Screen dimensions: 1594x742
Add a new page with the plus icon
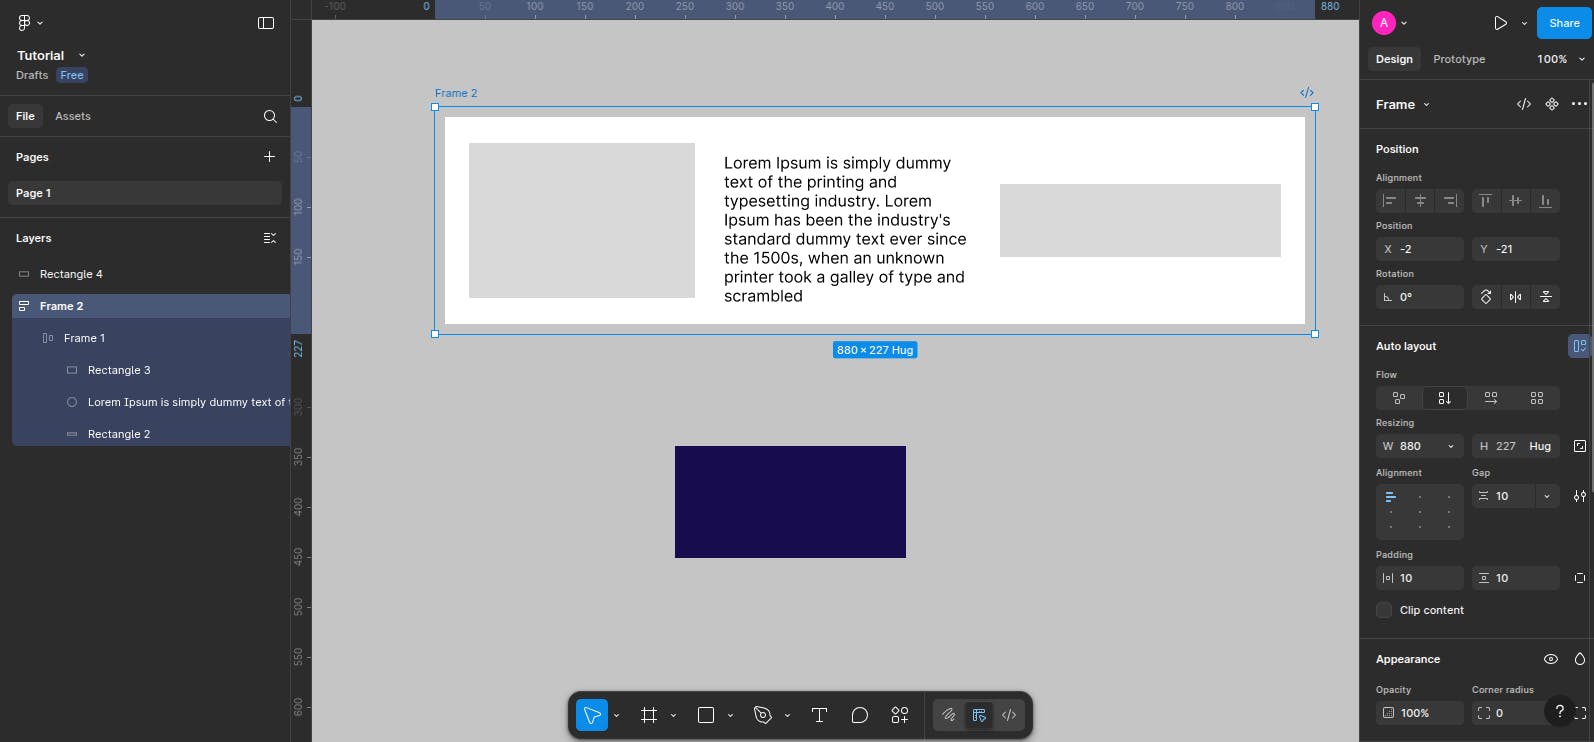(x=269, y=157)
